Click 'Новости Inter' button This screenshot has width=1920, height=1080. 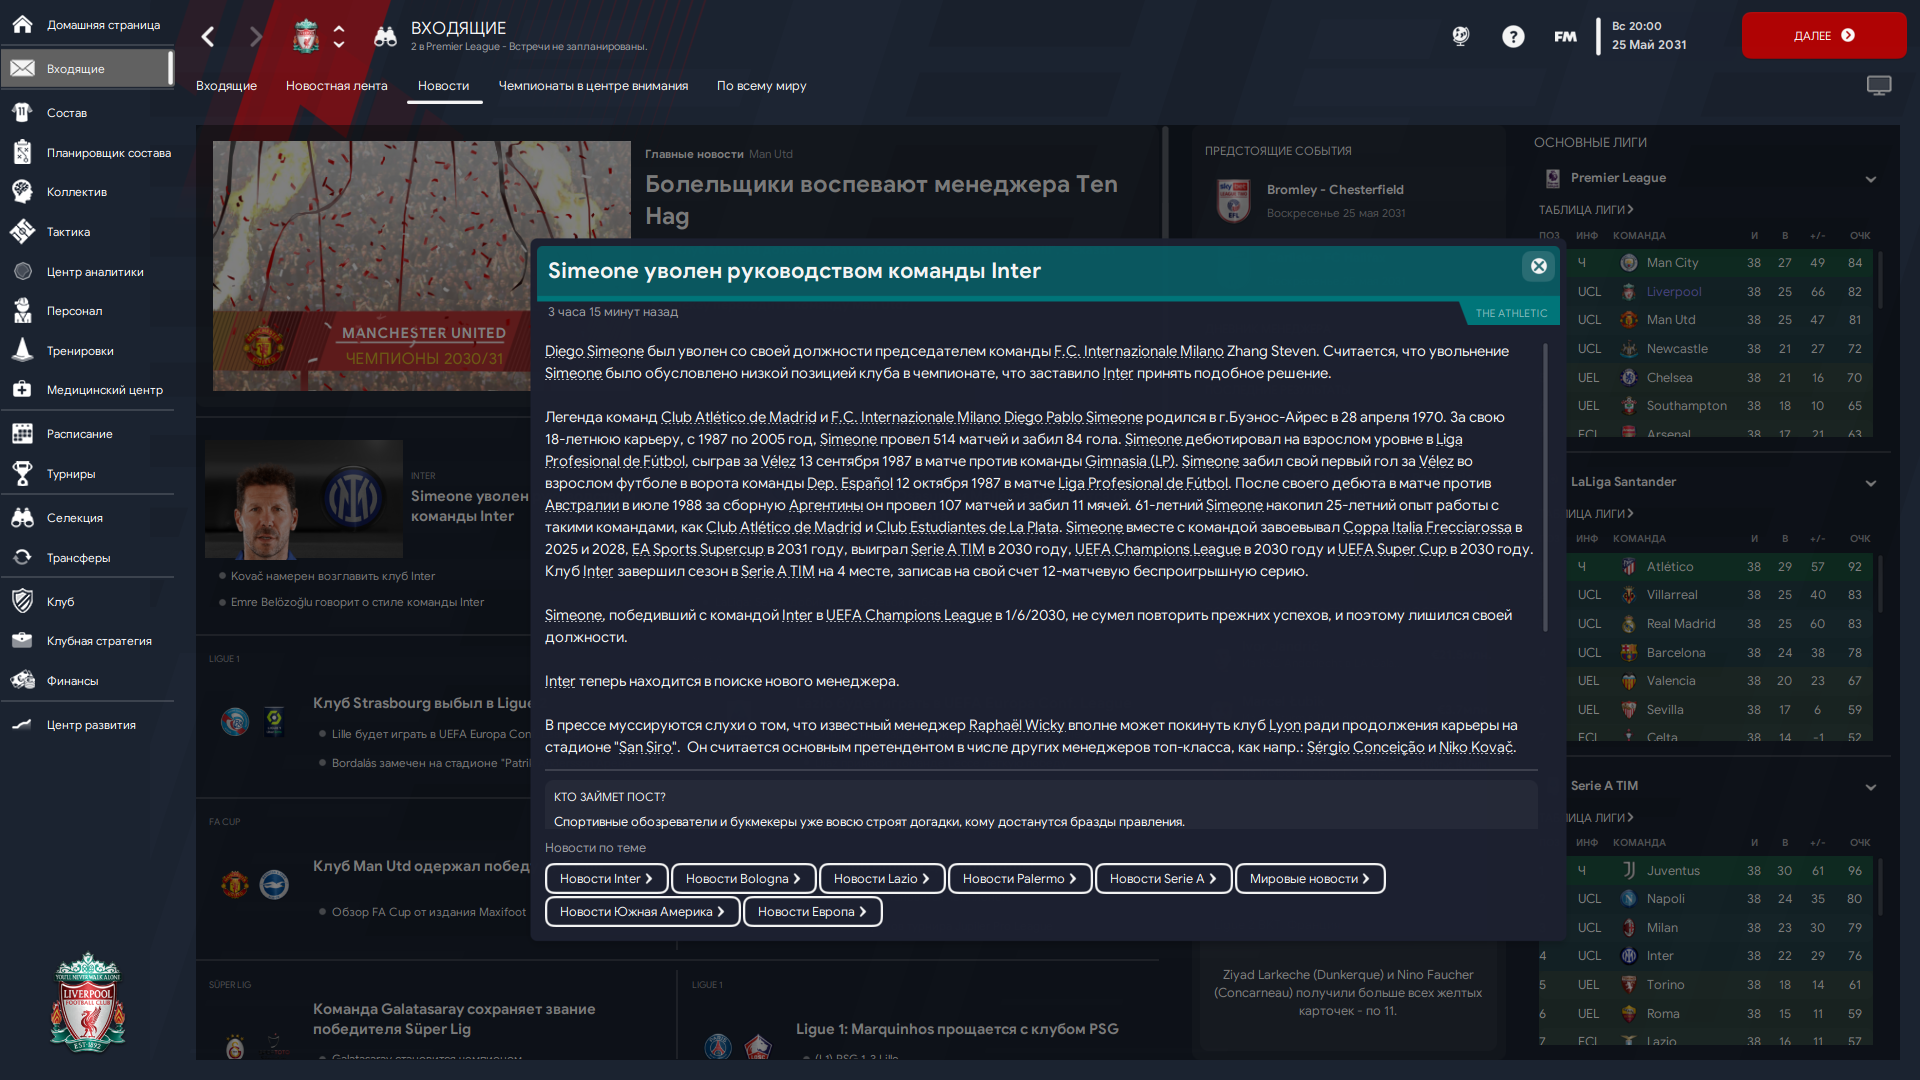coord(606,878)
